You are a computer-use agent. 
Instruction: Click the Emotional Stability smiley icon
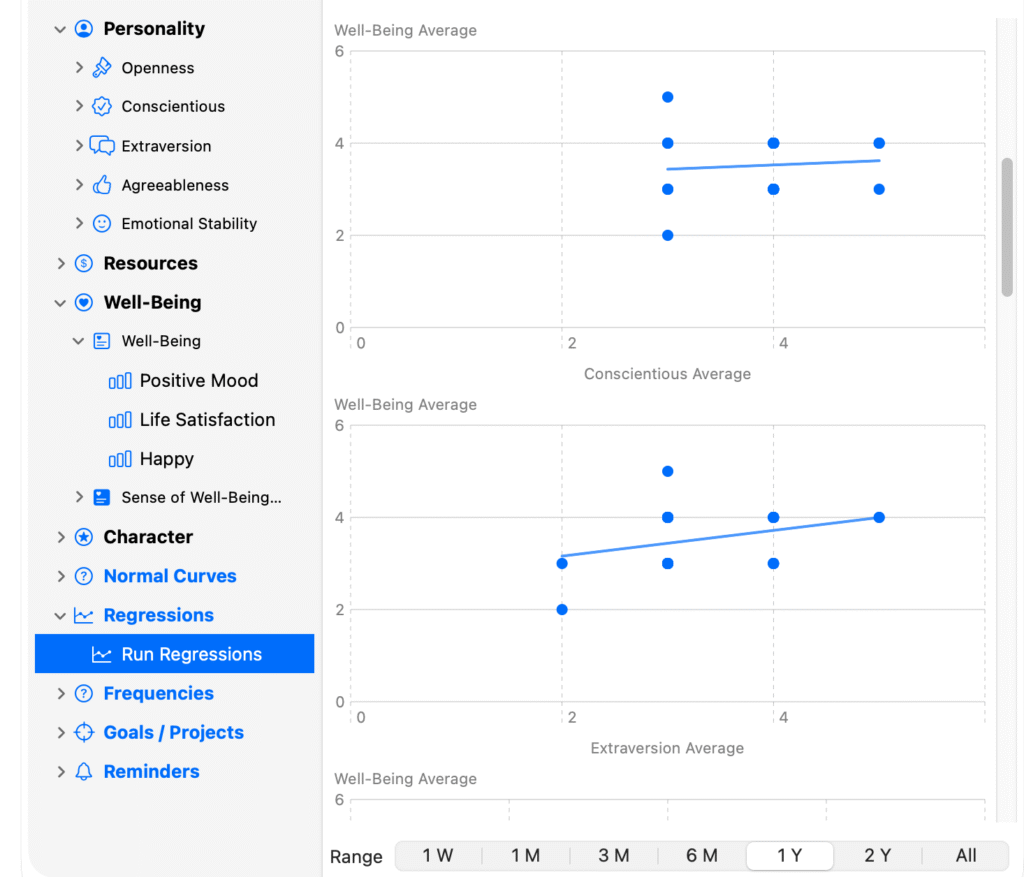pos(101,224)
